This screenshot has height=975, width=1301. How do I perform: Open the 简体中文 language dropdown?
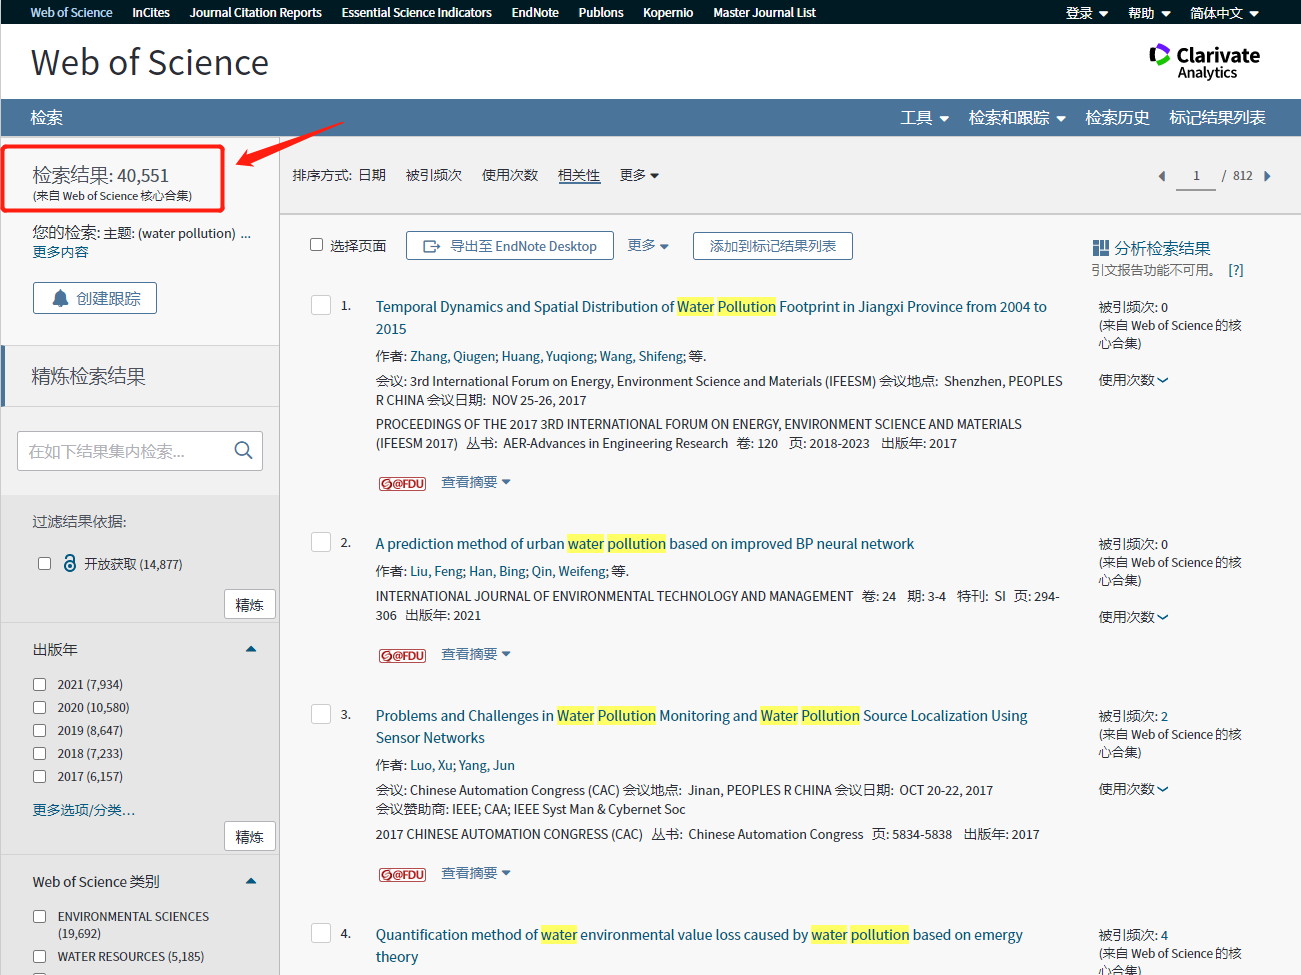coord(1224,13)
